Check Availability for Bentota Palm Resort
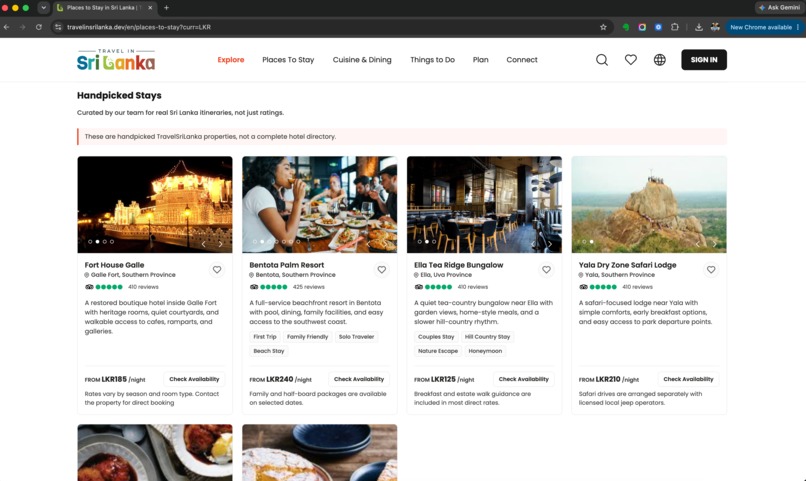806x481 pixels. (359, 379)
